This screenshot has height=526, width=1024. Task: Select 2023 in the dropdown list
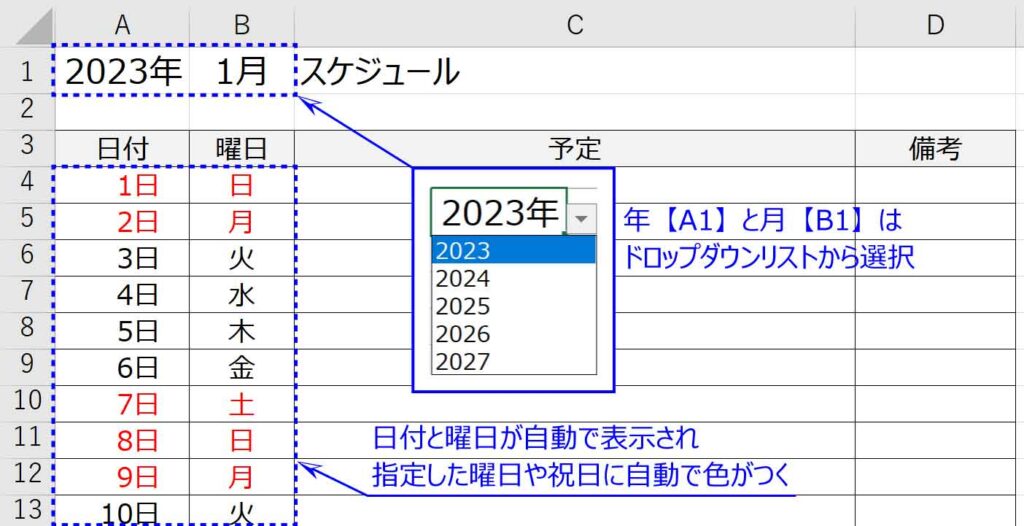513,250
